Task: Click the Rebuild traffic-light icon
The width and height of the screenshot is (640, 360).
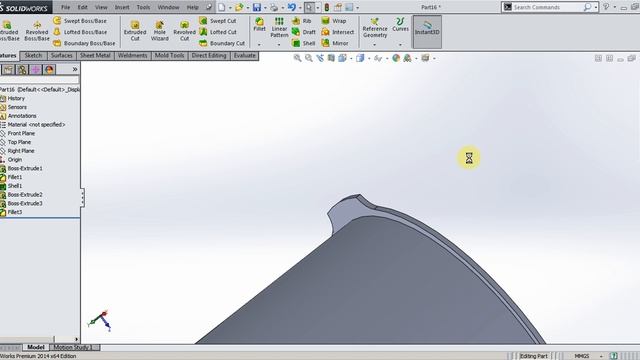Action: [x=327, y=7]
